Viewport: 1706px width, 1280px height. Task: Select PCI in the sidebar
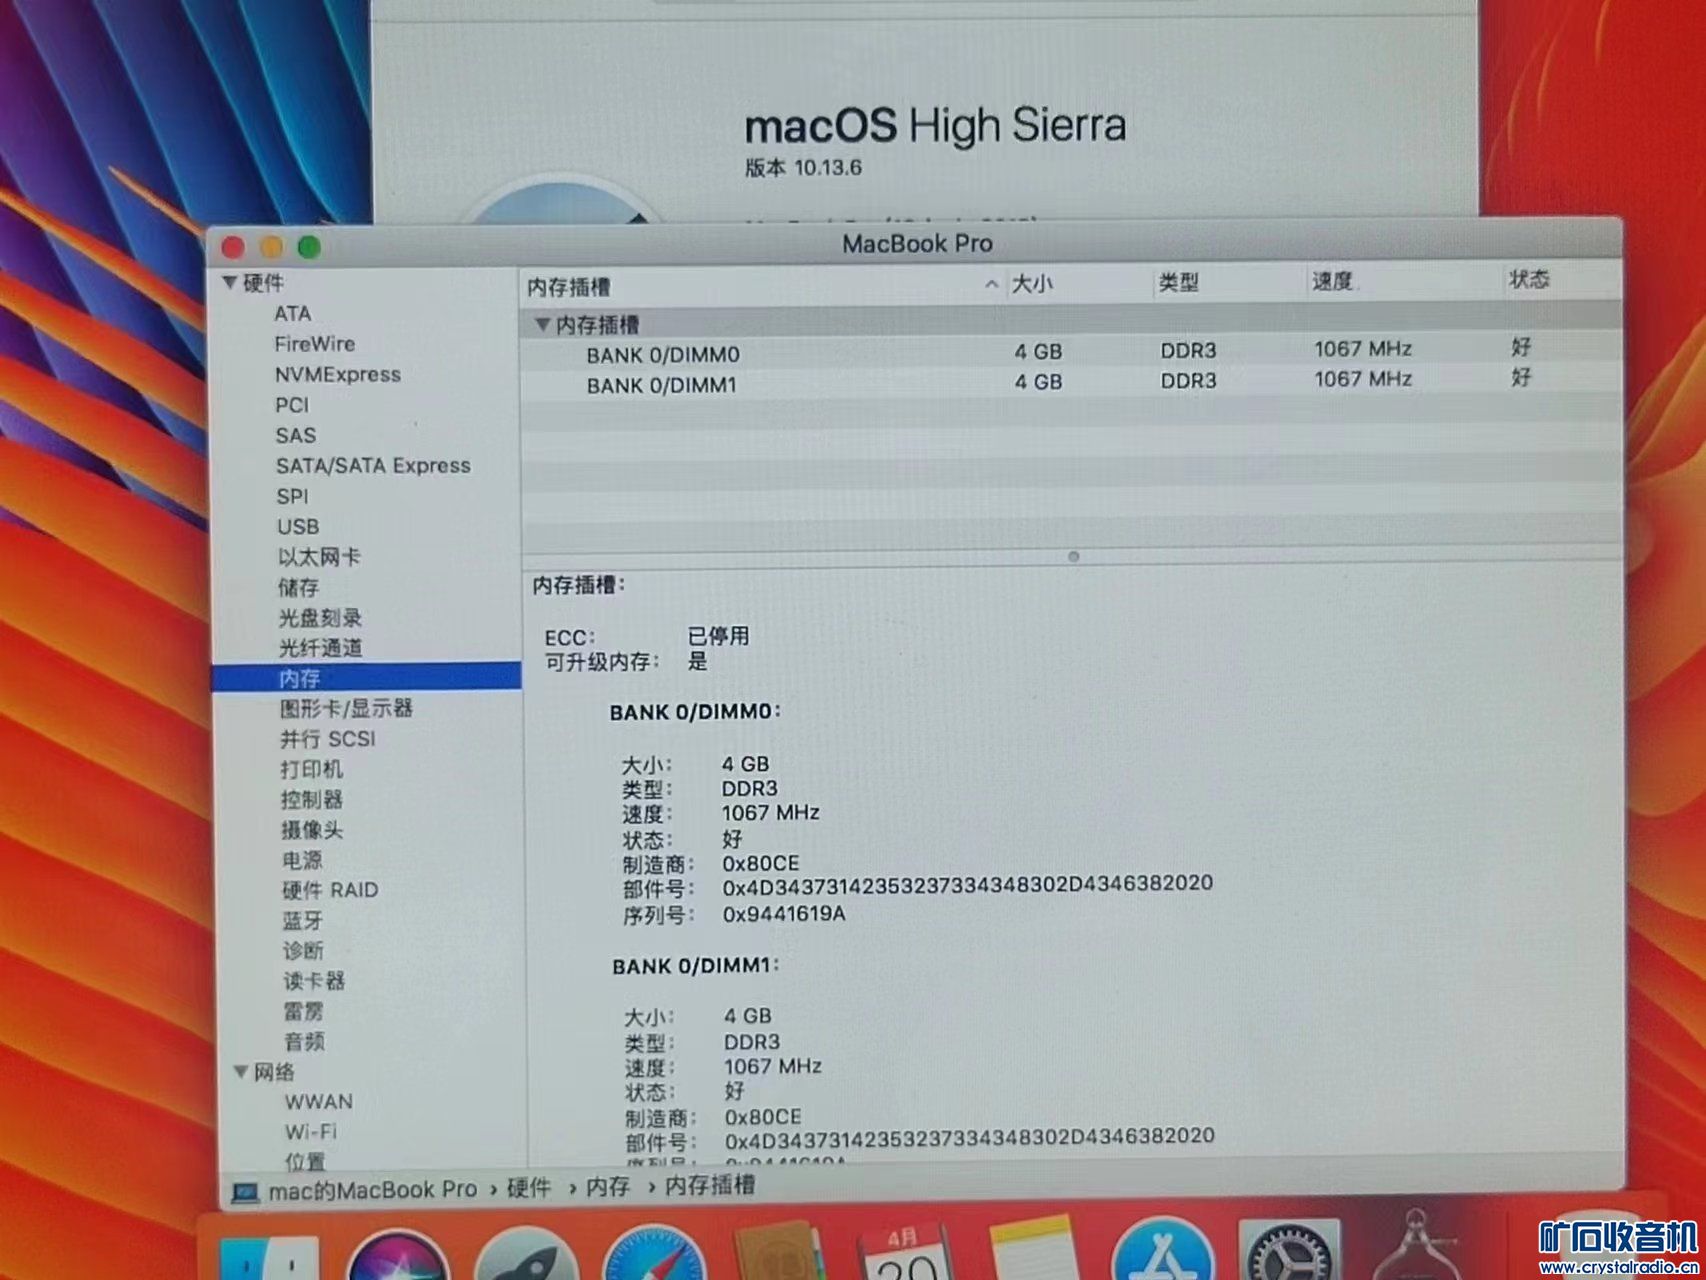[x=292, y=405]
